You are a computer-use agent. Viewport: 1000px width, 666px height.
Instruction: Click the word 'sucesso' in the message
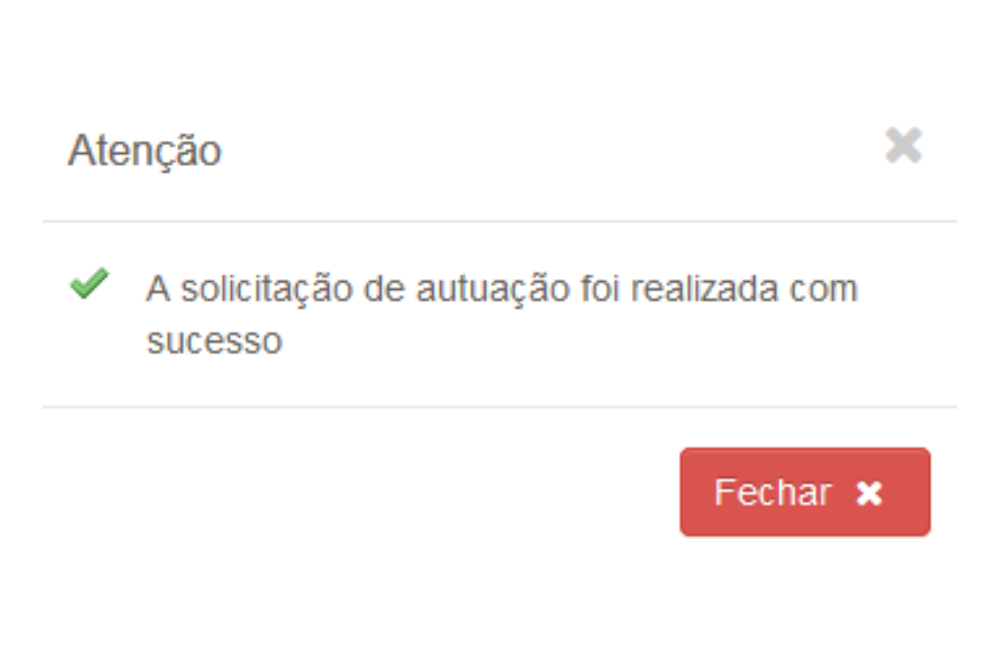click(214, 341)
